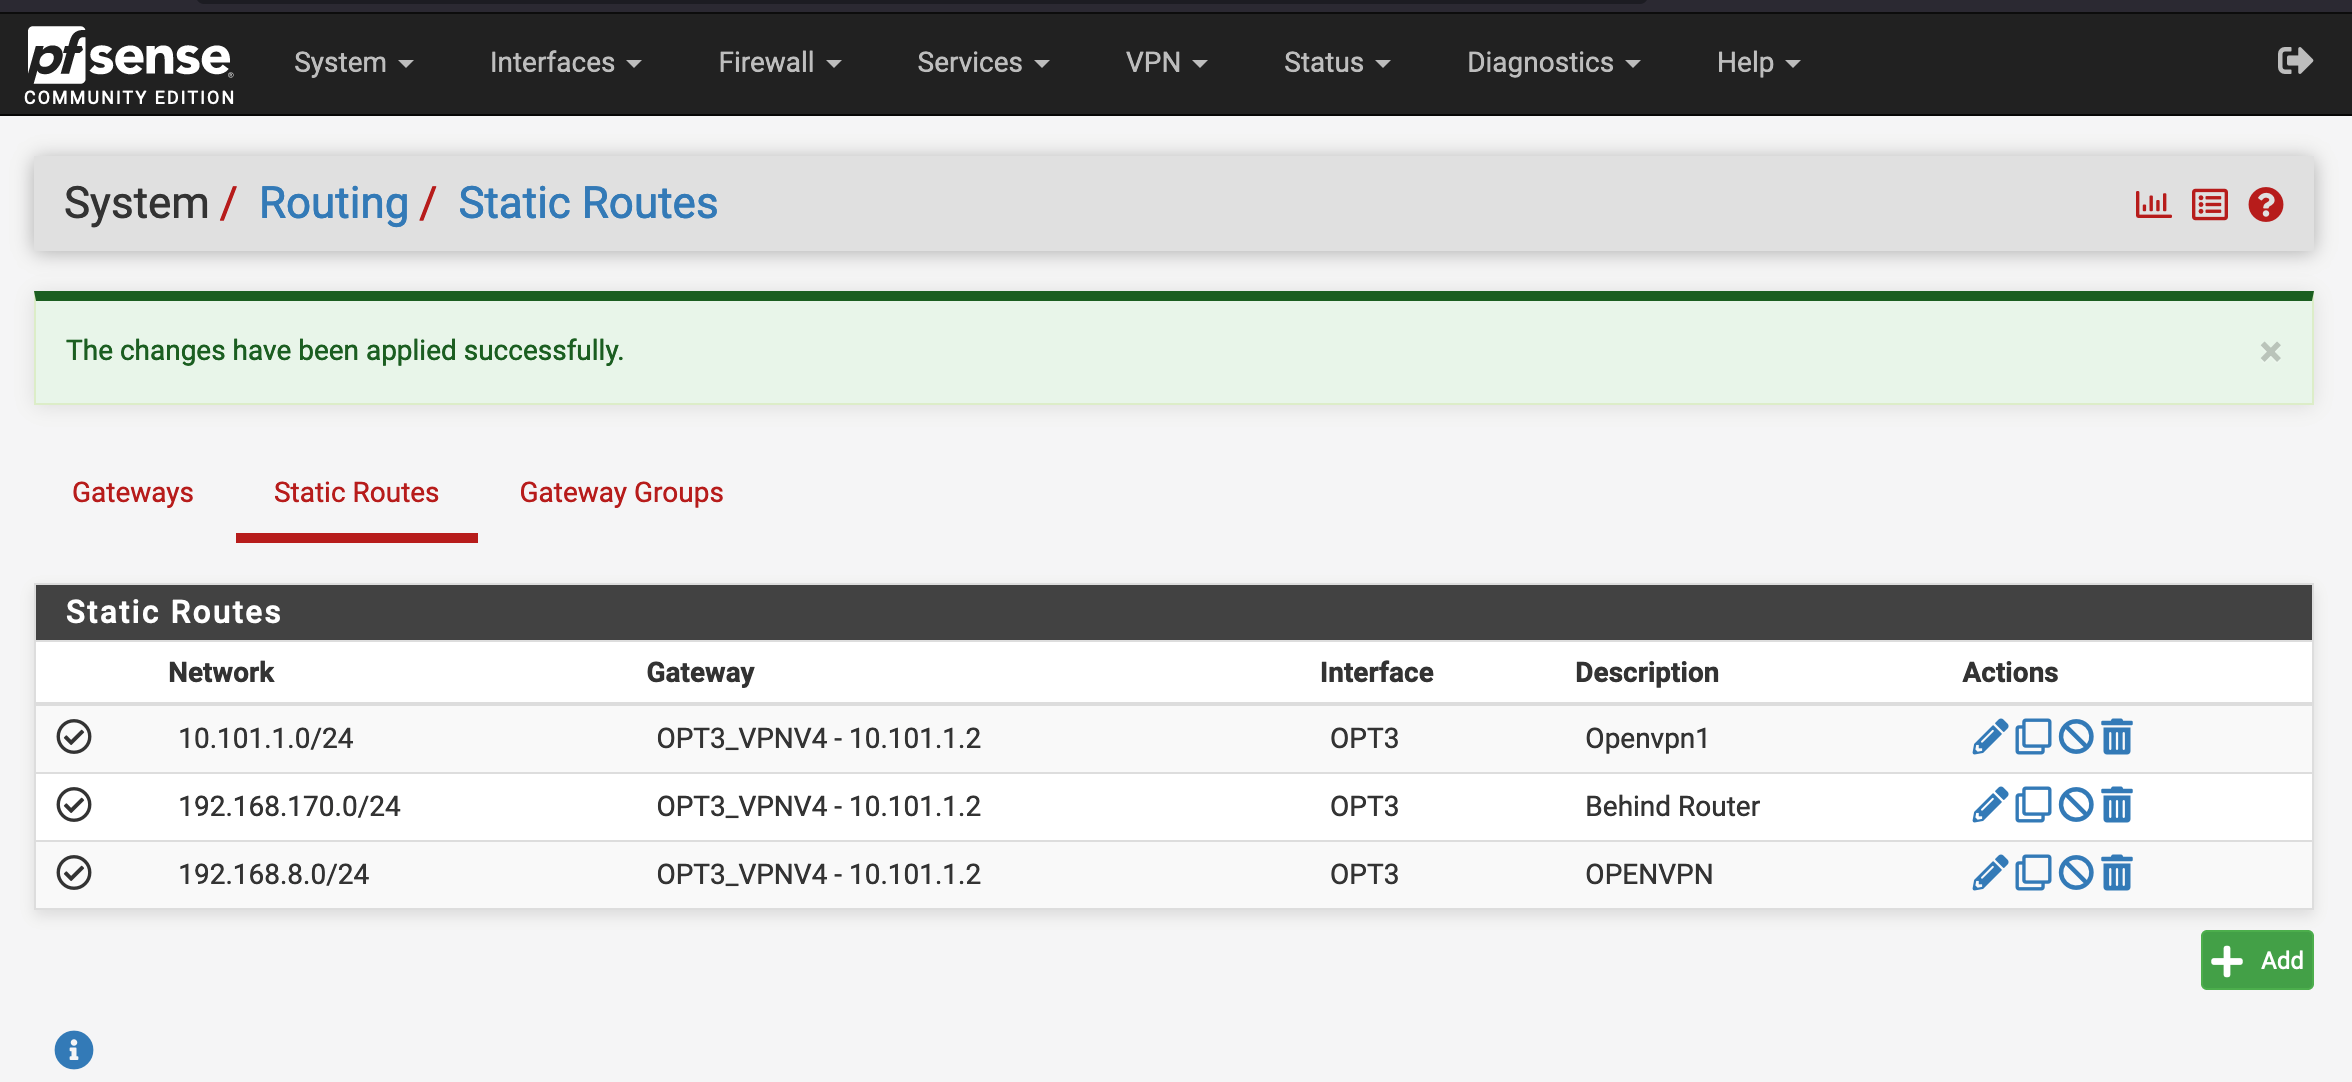Switch to the Gateways tab
The image size is (2352, 1082).
pos(133,492)
